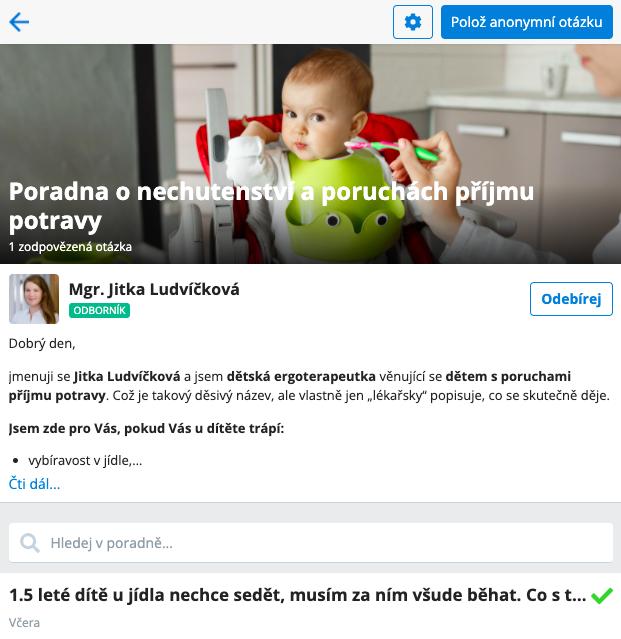Viewport: 621px width, 639px height.
Task: Click the Poradna o nechutenství title
Action: (x=271, y=207)
